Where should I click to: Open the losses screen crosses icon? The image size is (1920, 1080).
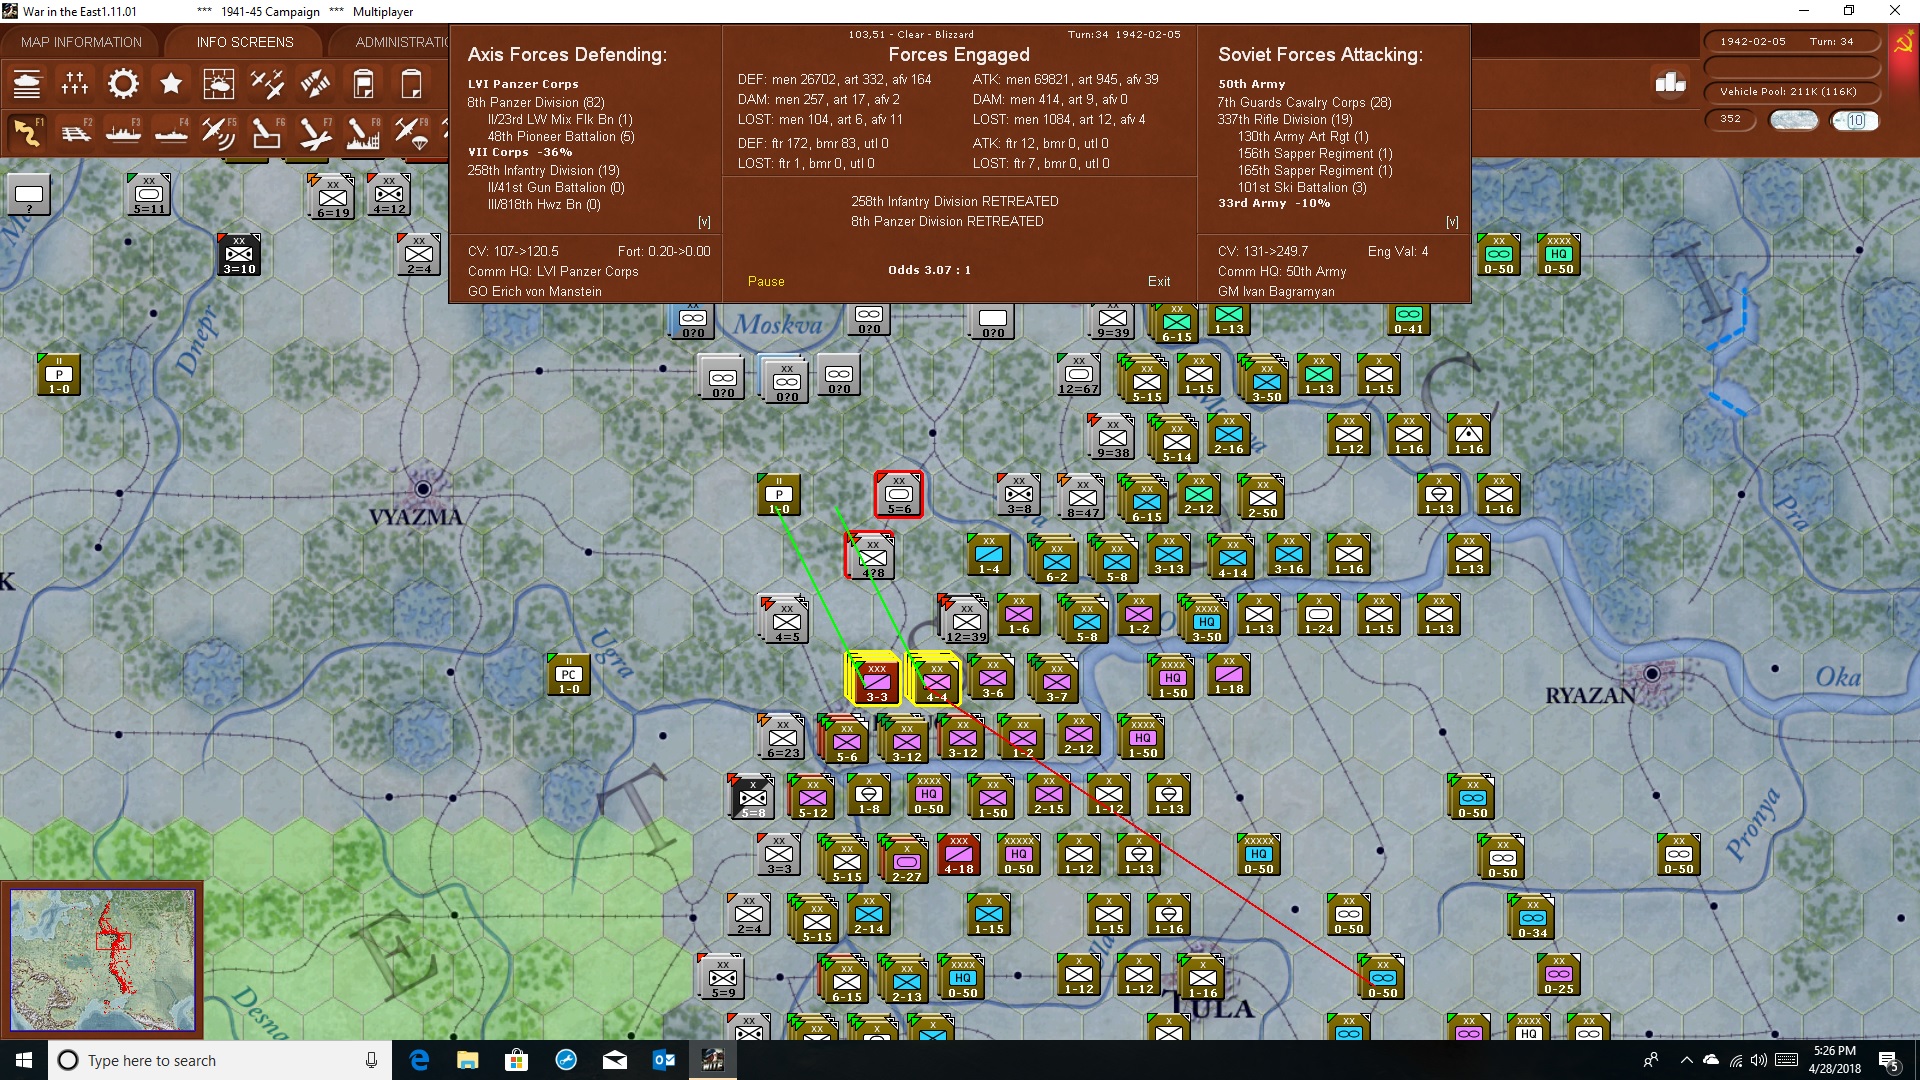coord(75,84)
